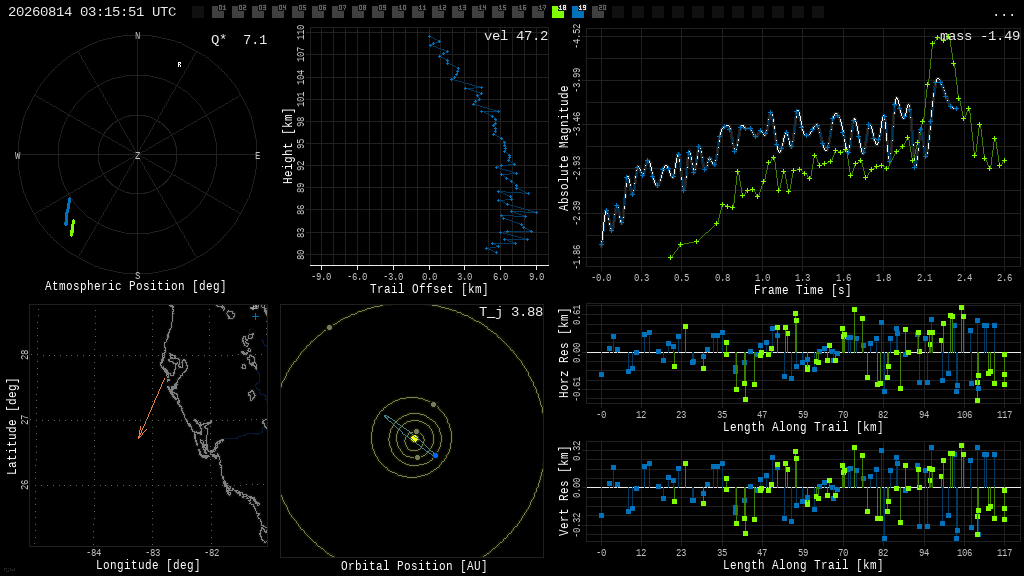Click the Q* 7.1 quality label

(x=239, y=40)
